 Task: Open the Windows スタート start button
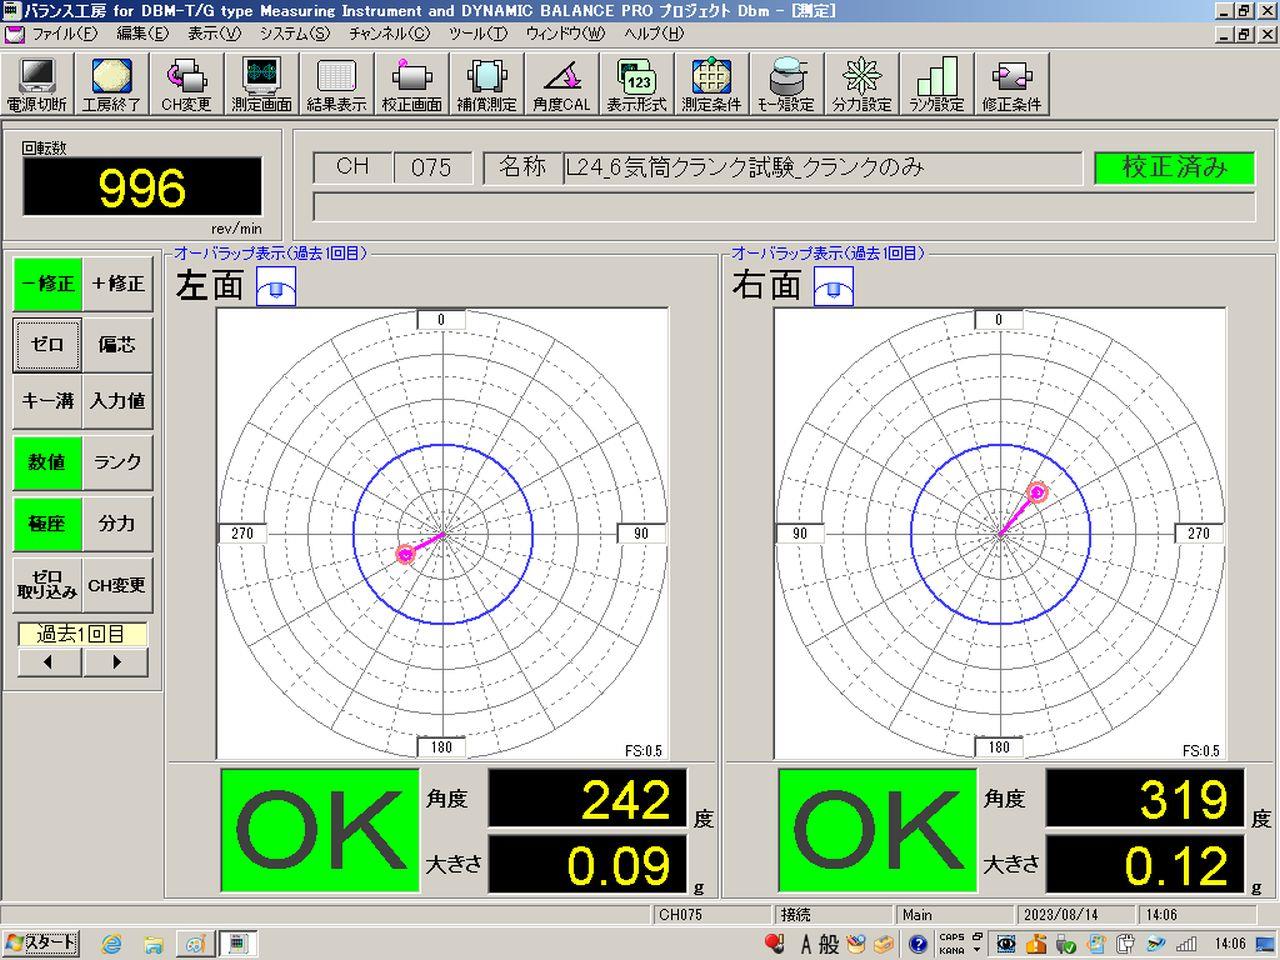pyautogui.click(x=41, y=943)
